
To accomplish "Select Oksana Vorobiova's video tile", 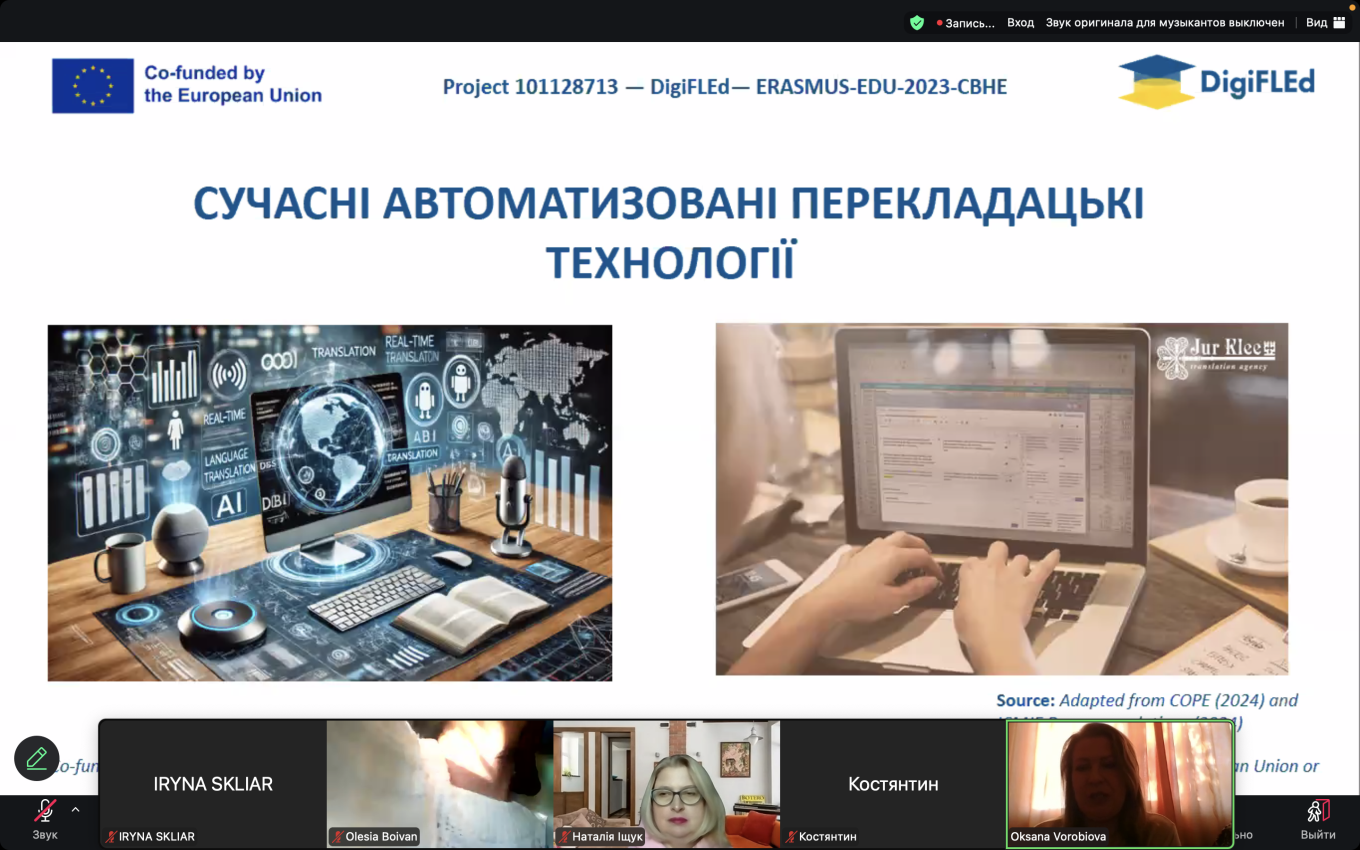I will pos(1119,780).
